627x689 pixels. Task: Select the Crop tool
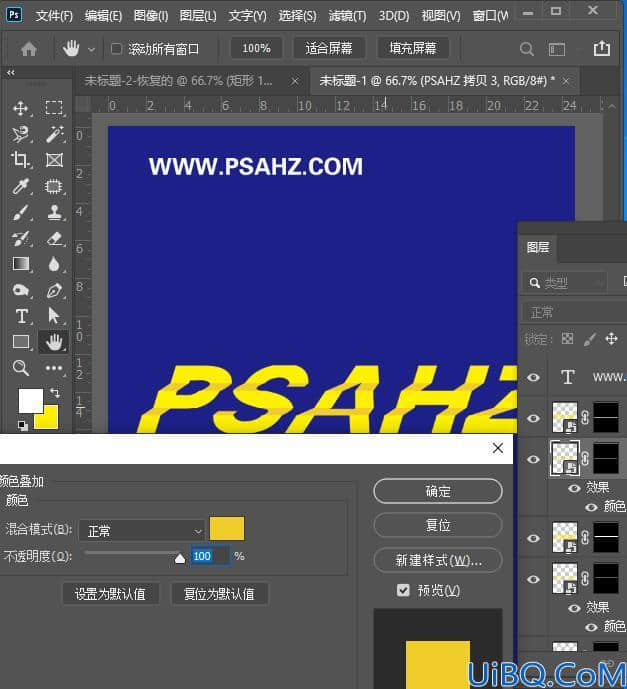pyautogui.click(x=20, y=160)
